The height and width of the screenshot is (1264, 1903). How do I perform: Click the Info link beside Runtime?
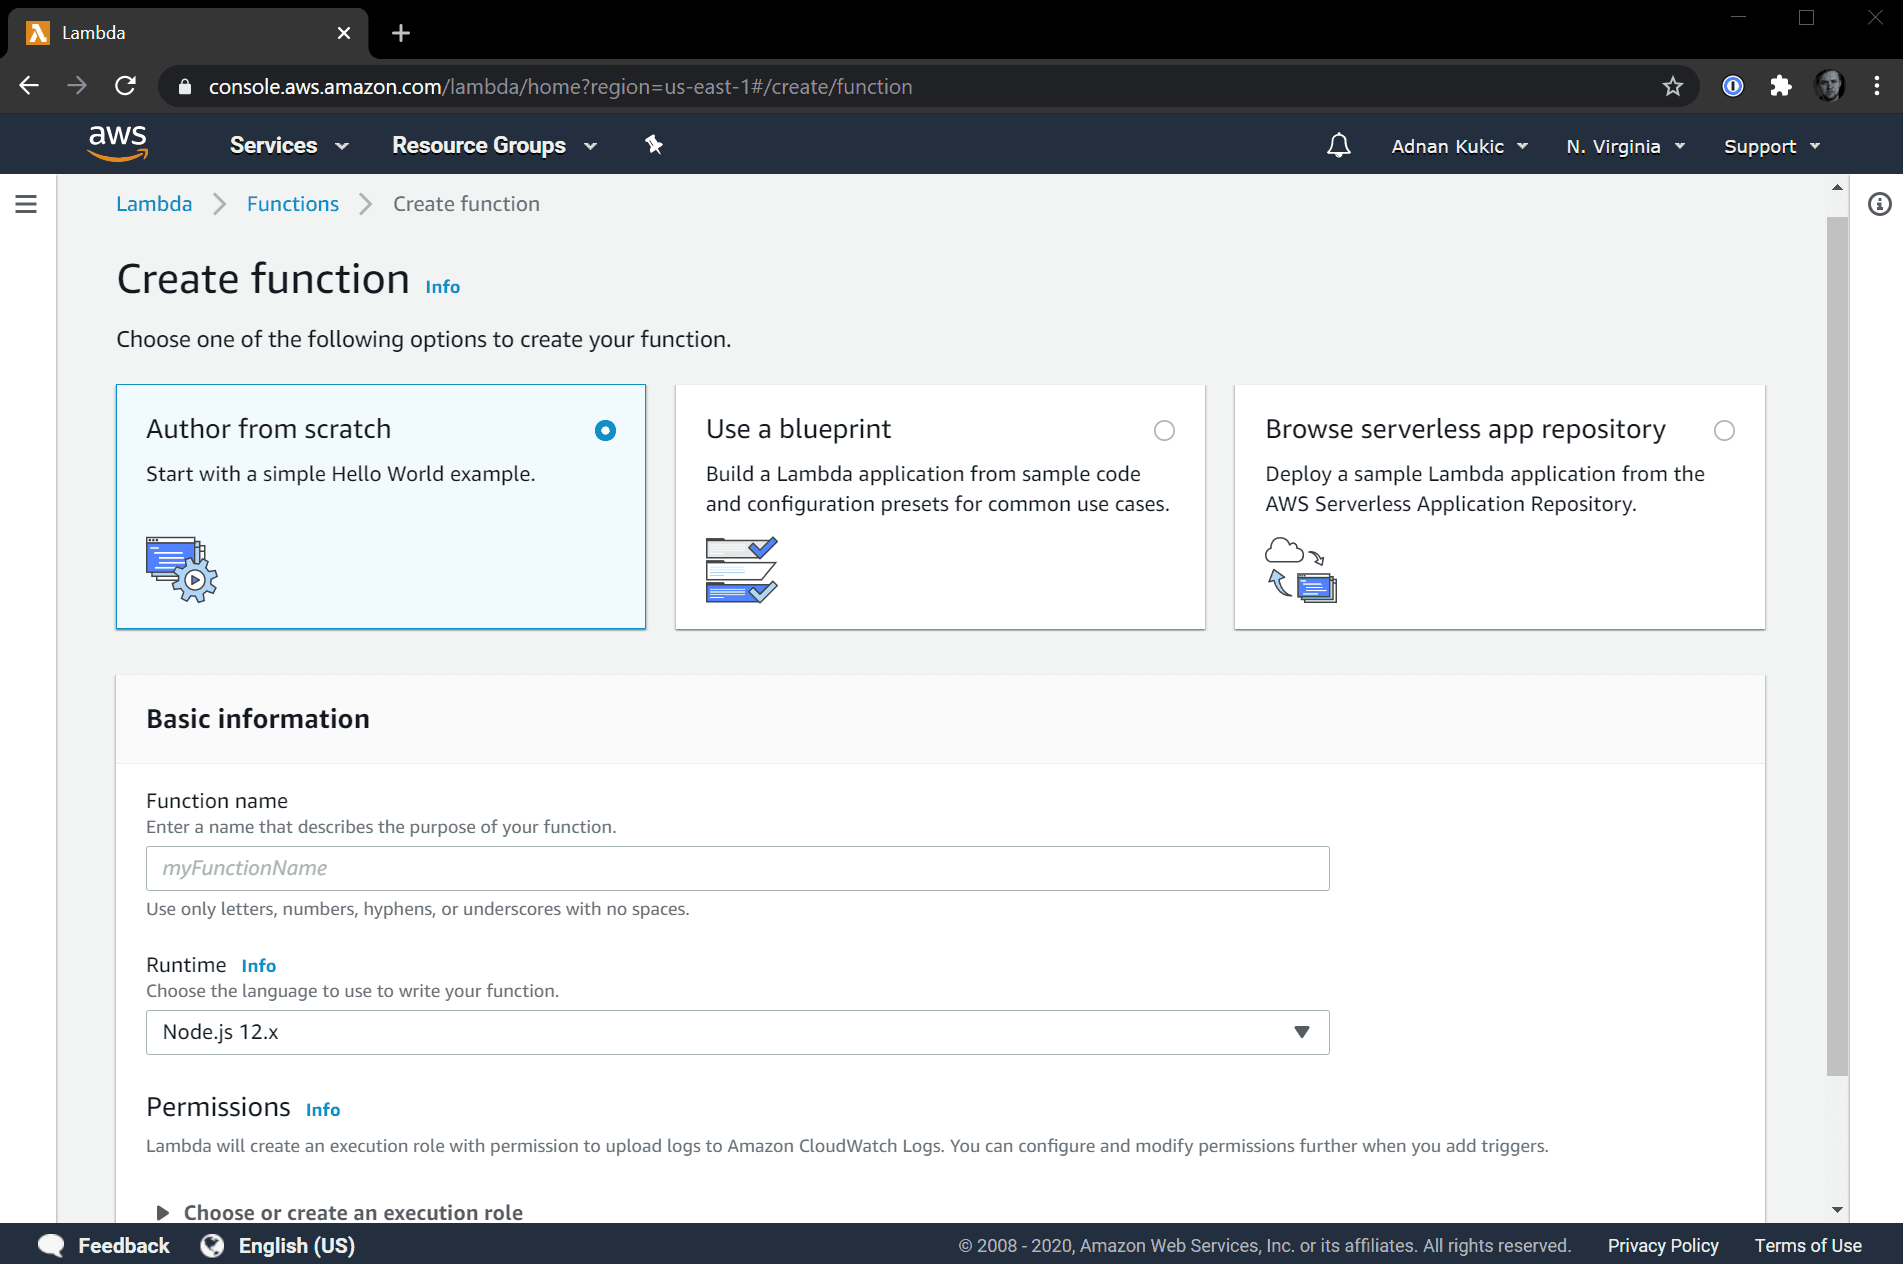pos(258,966)
